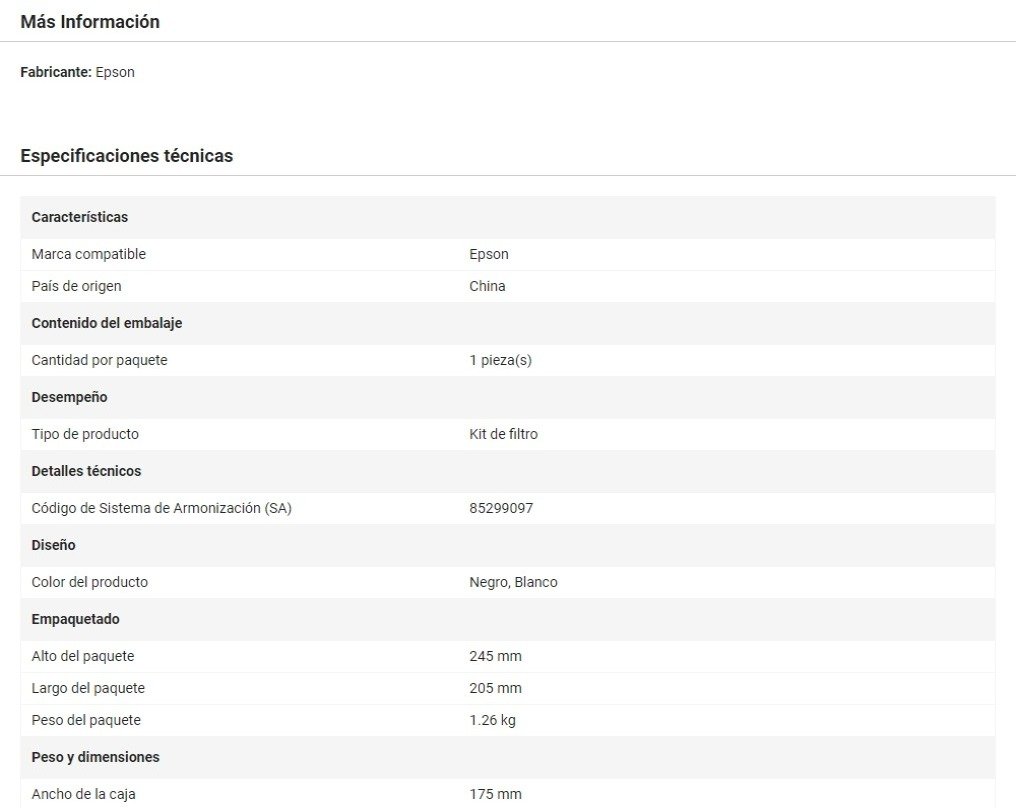This screenshot has width=1016, height=808.
Task: Select the 245 mm package height value
Action: pyautogui.click(x=495, y=656)
